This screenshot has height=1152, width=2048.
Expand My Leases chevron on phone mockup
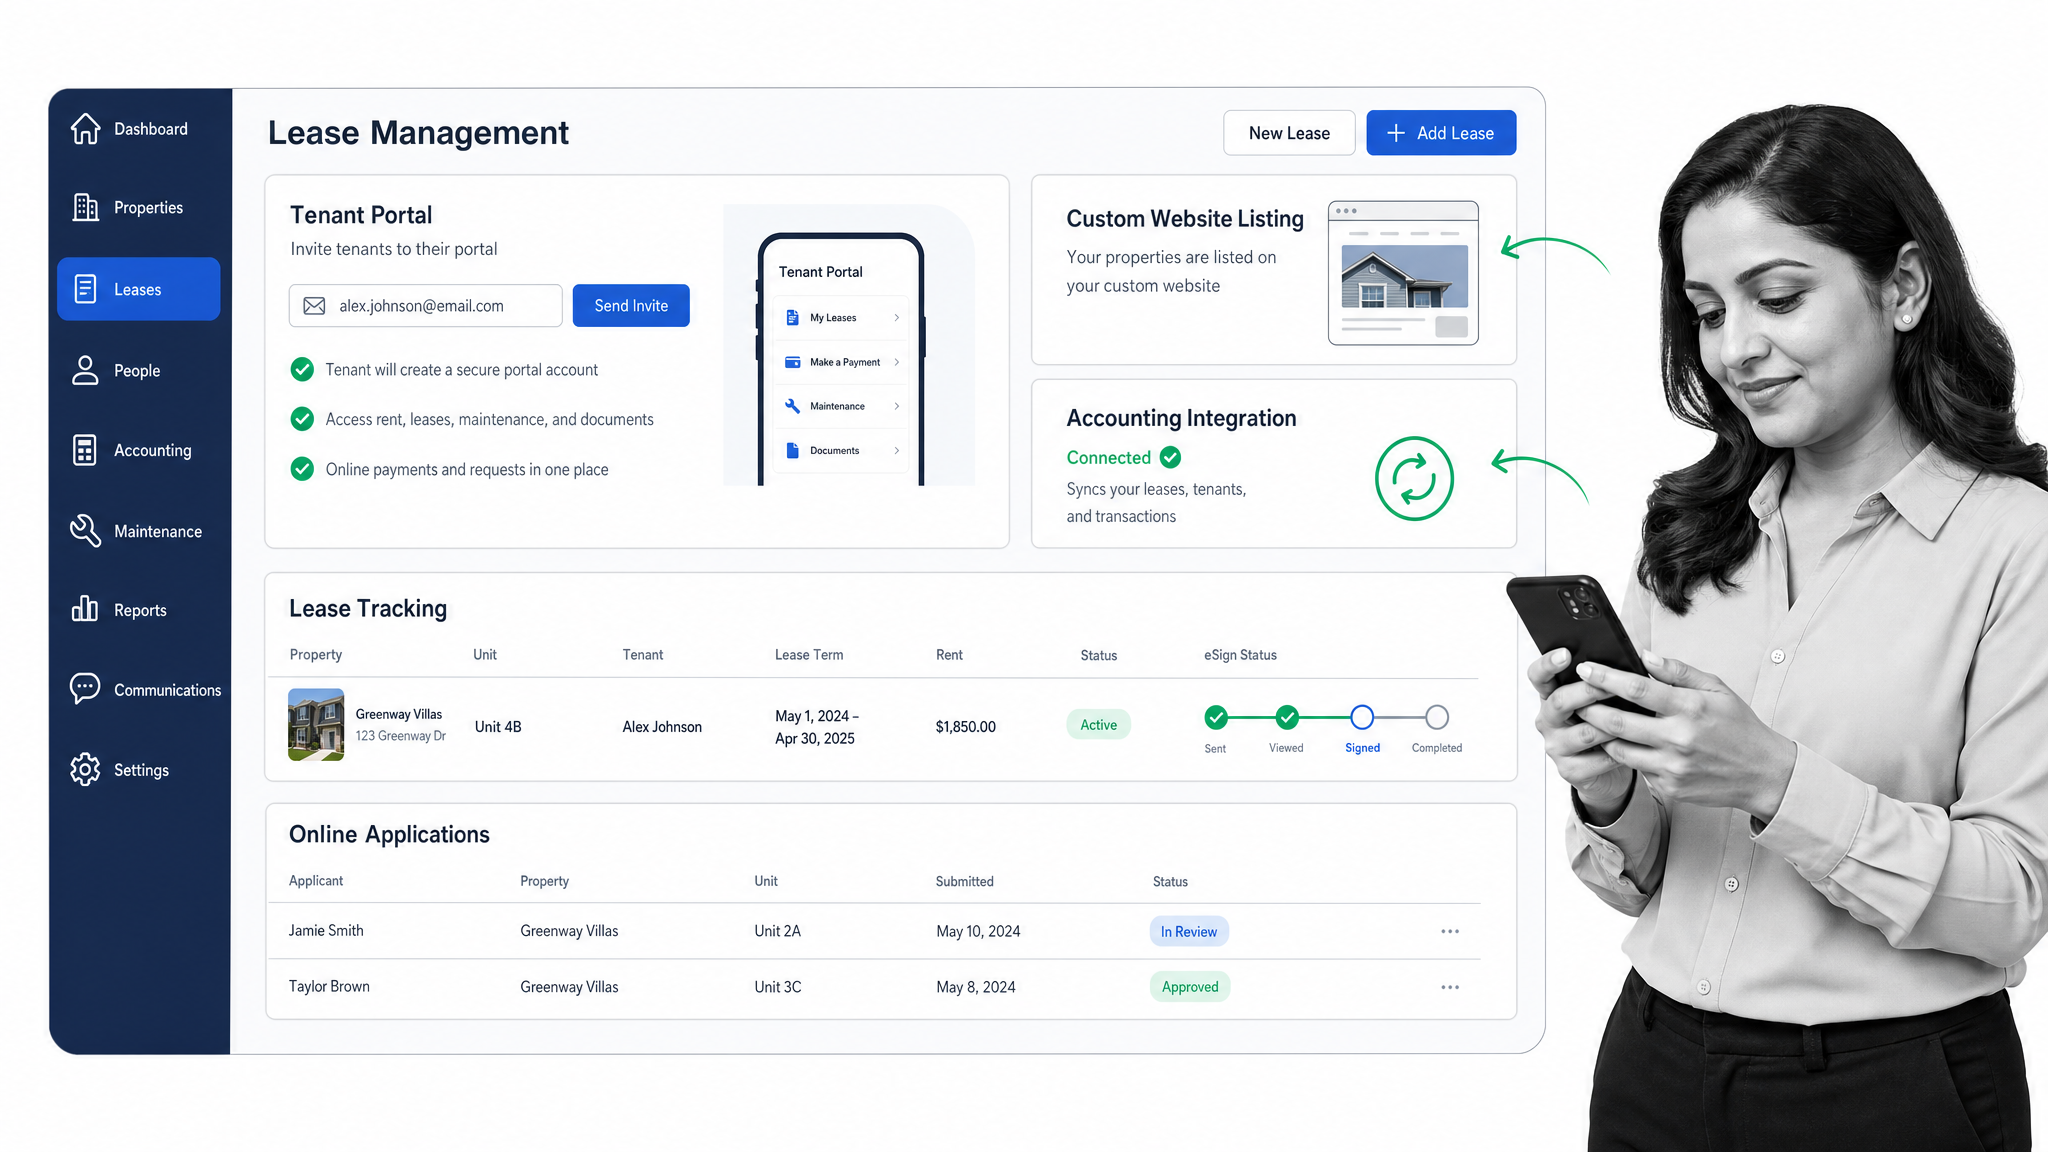(x=897, y=317)
